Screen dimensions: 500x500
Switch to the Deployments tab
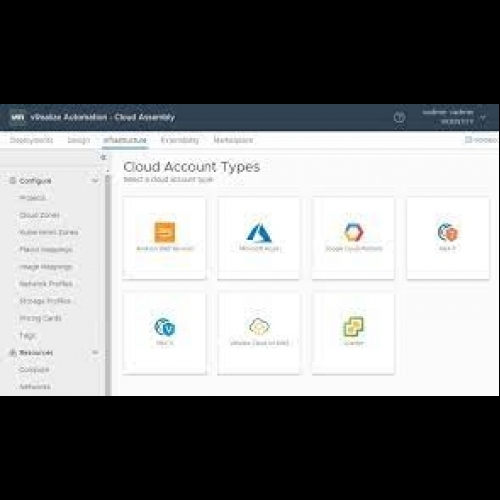point(31,140)
